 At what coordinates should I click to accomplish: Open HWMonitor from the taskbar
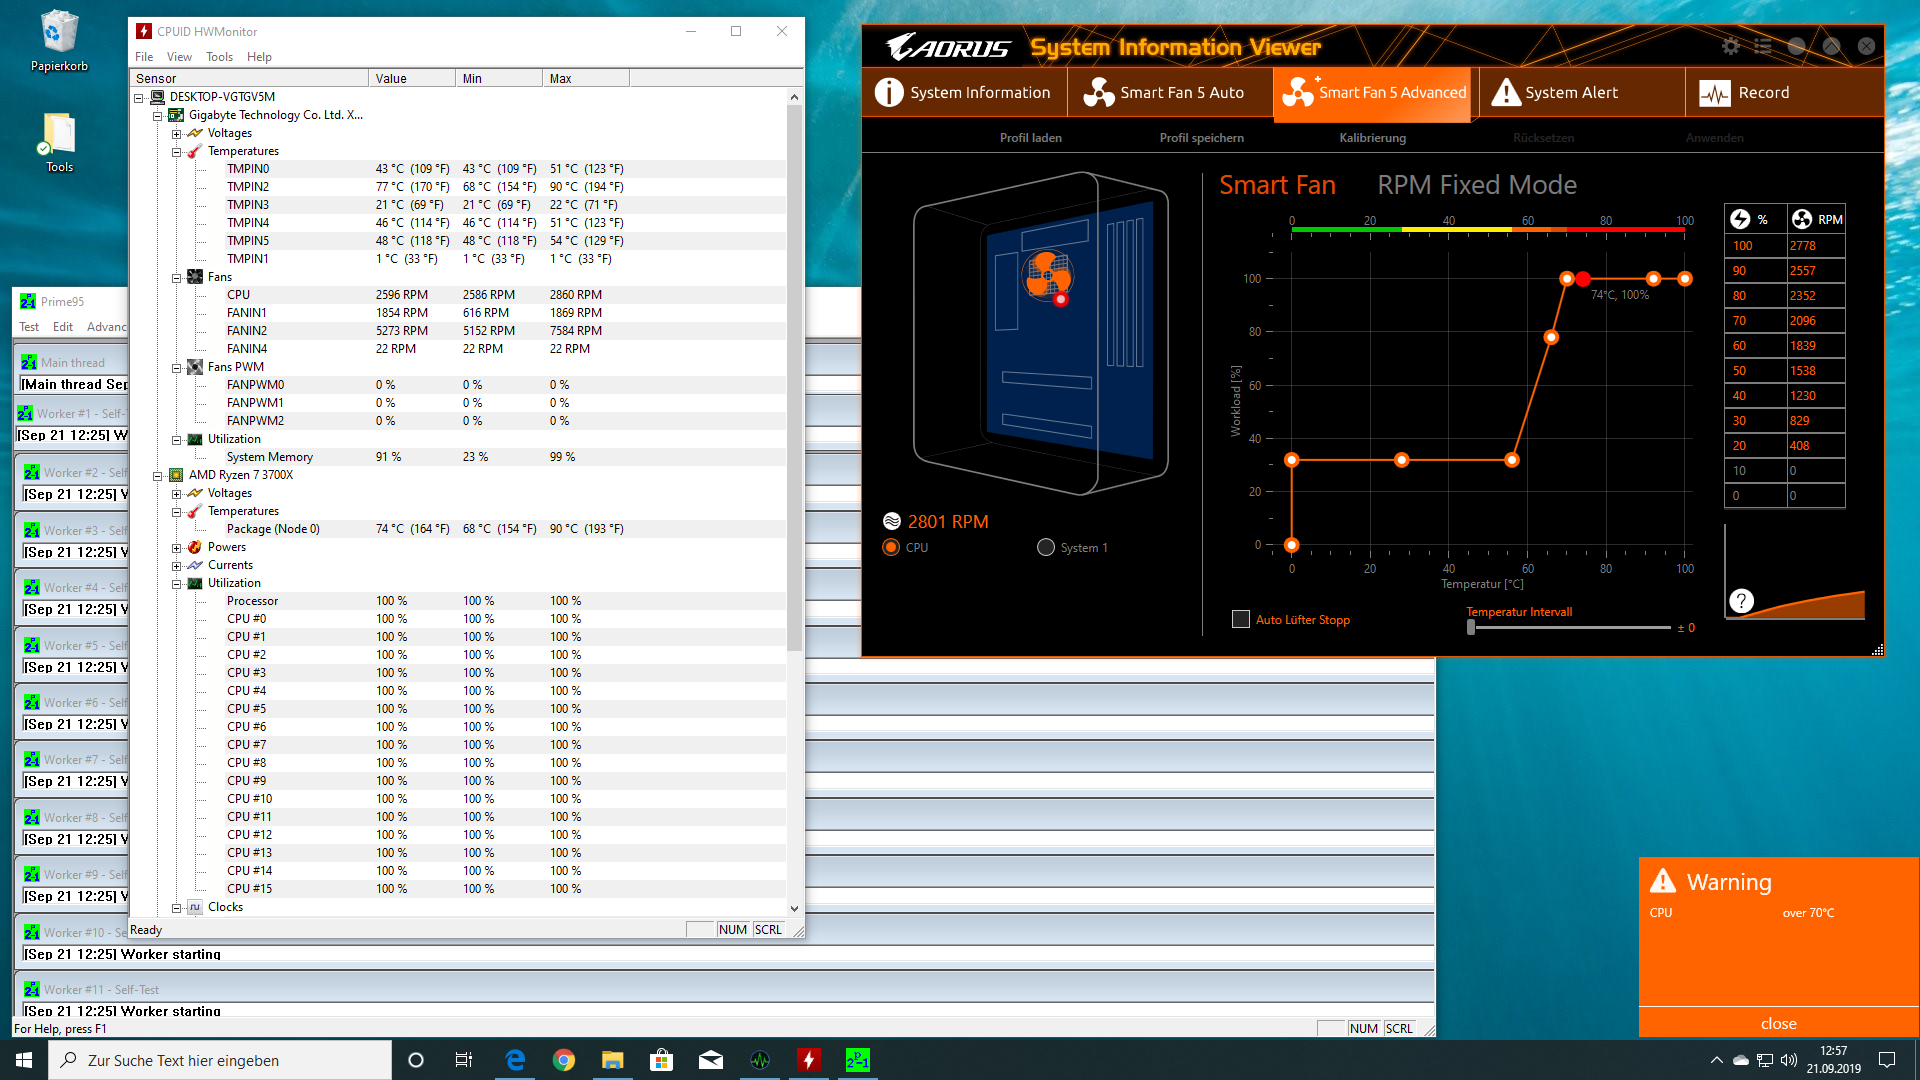pos(809,1060)
